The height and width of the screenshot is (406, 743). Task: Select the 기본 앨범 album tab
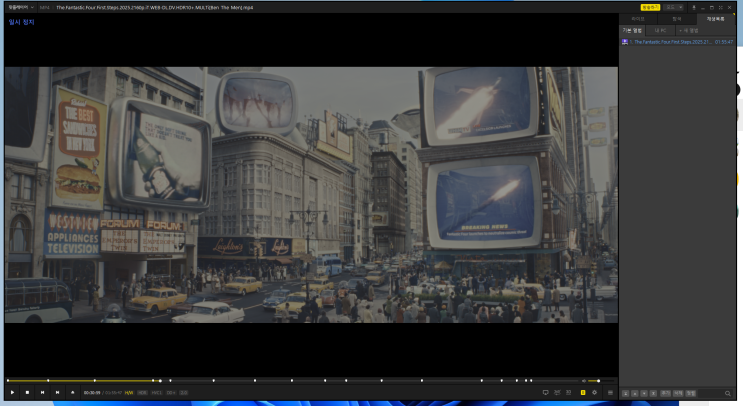(x=632, y=30)
